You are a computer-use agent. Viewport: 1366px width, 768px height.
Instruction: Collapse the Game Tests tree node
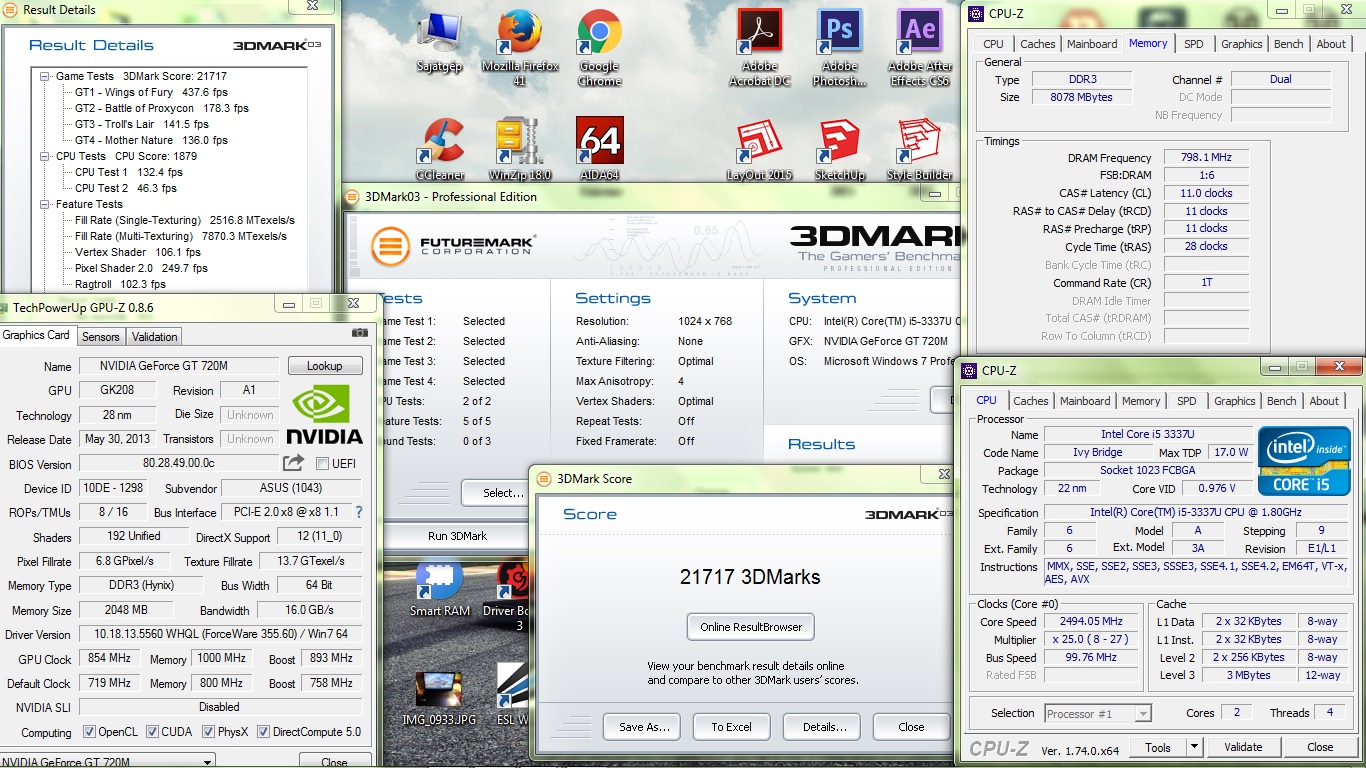click(x=45, y=76)
